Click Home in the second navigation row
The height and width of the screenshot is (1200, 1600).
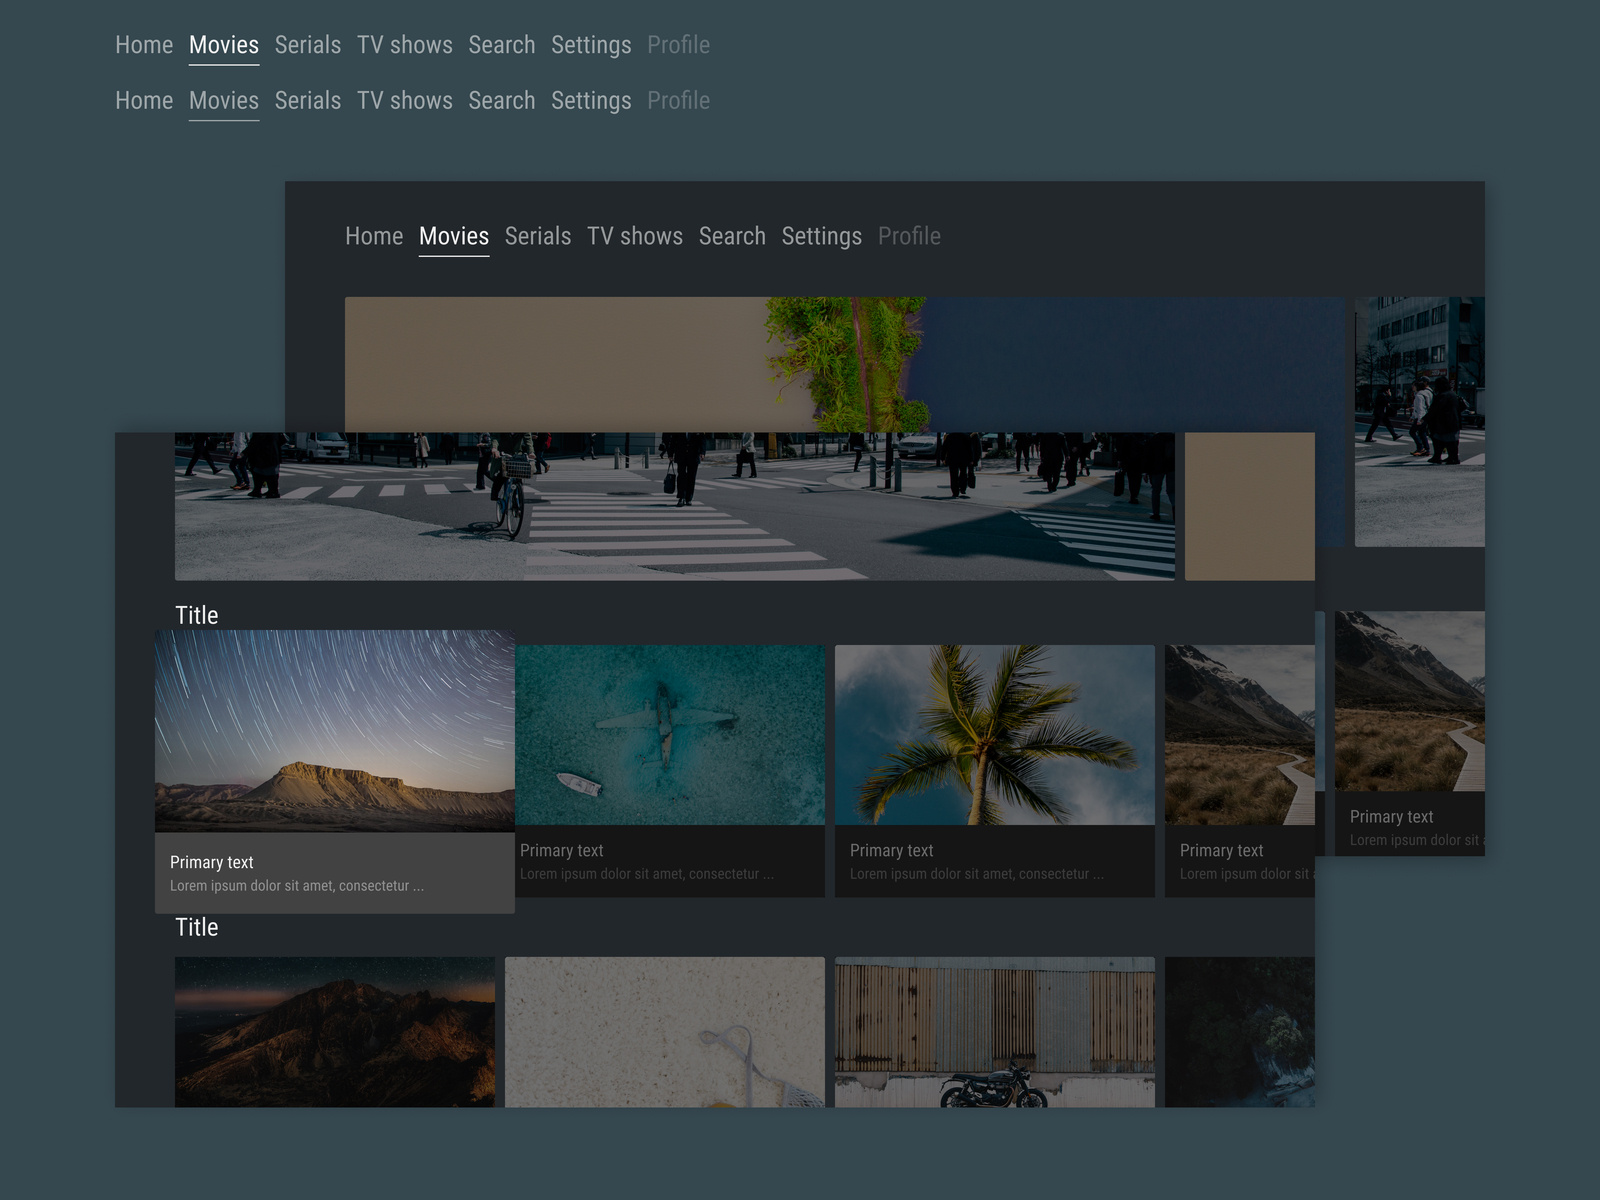tap(144, 100)
